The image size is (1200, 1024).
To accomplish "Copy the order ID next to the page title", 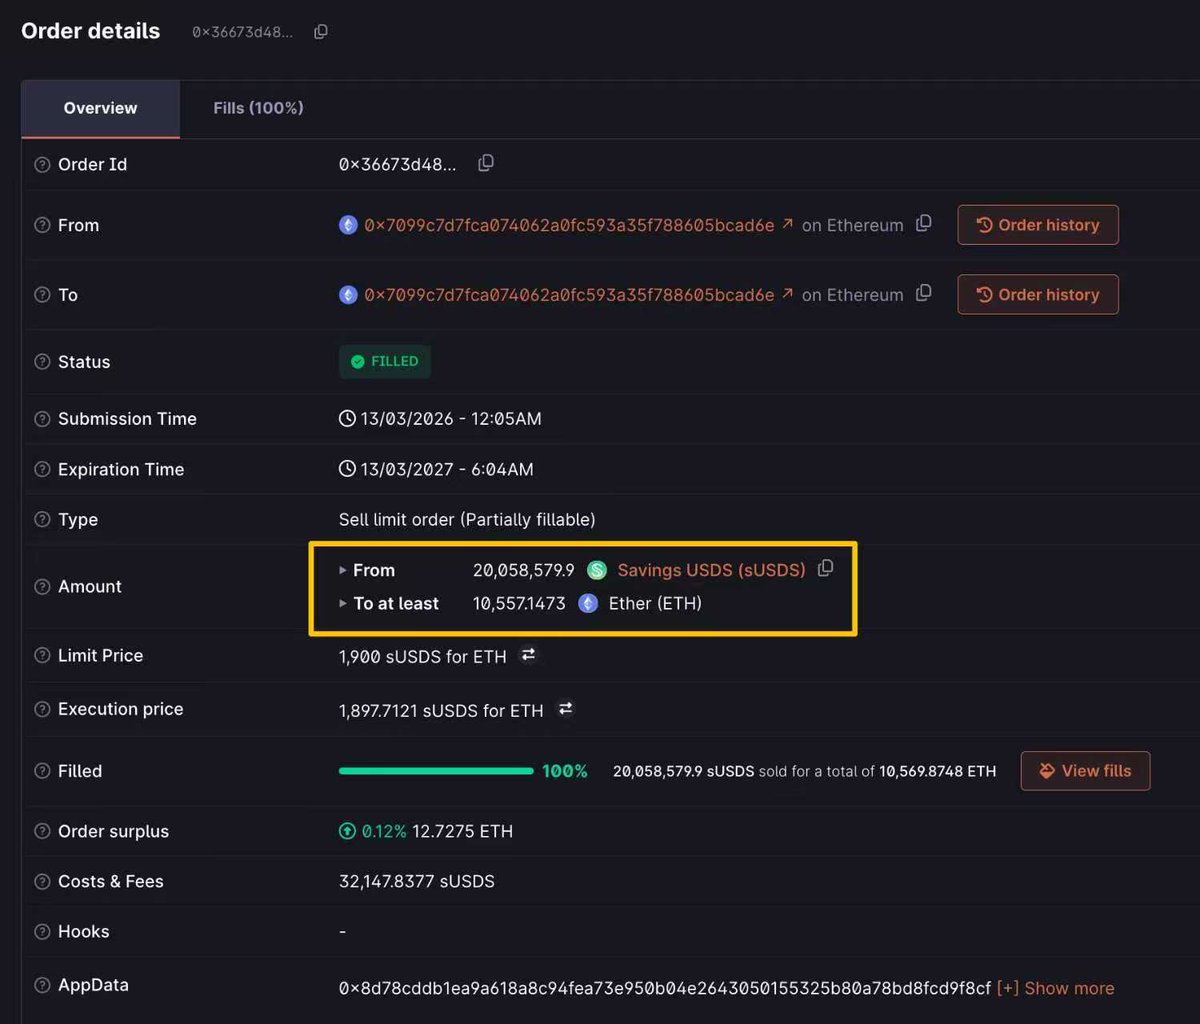I will (x=321, y=32).
